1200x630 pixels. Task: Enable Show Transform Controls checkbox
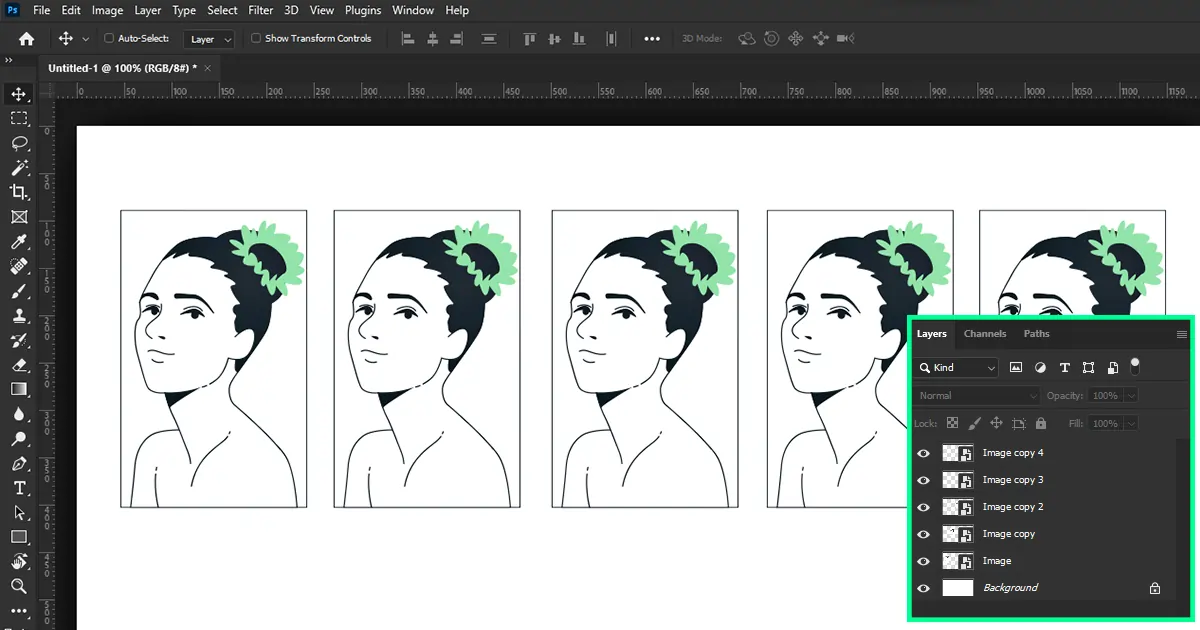[256, 39]
